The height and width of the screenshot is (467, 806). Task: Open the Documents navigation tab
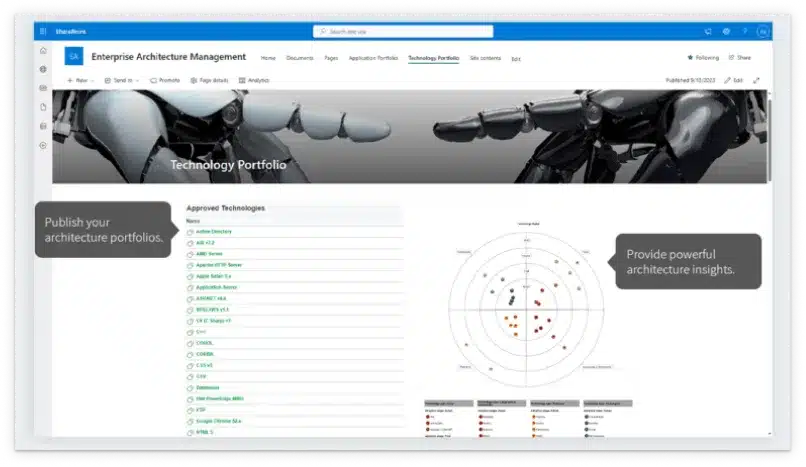300,58
